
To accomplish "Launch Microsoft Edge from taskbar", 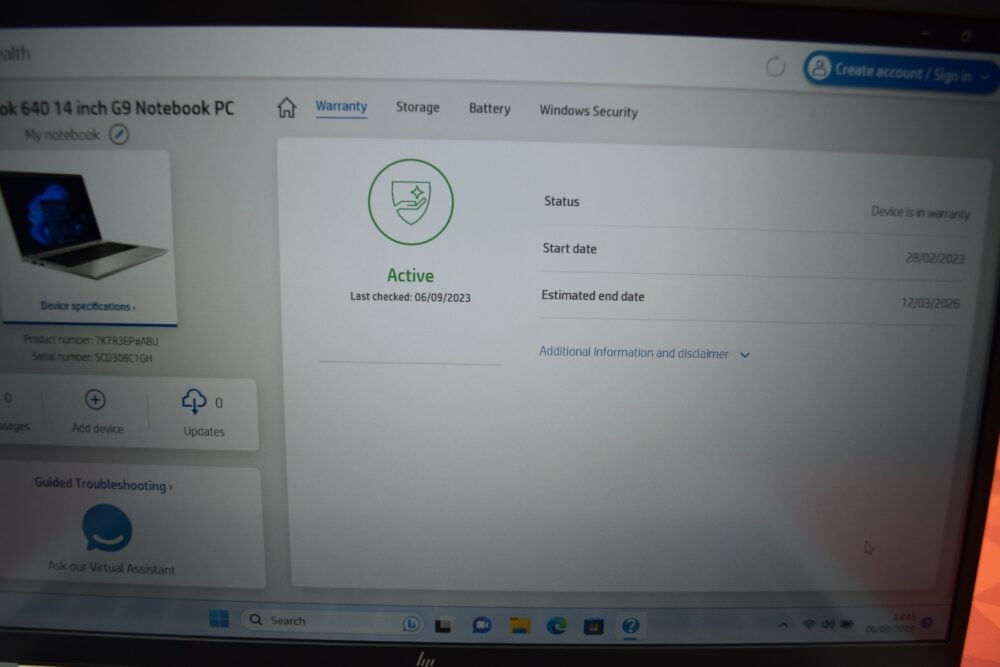I will coord(557,626).
